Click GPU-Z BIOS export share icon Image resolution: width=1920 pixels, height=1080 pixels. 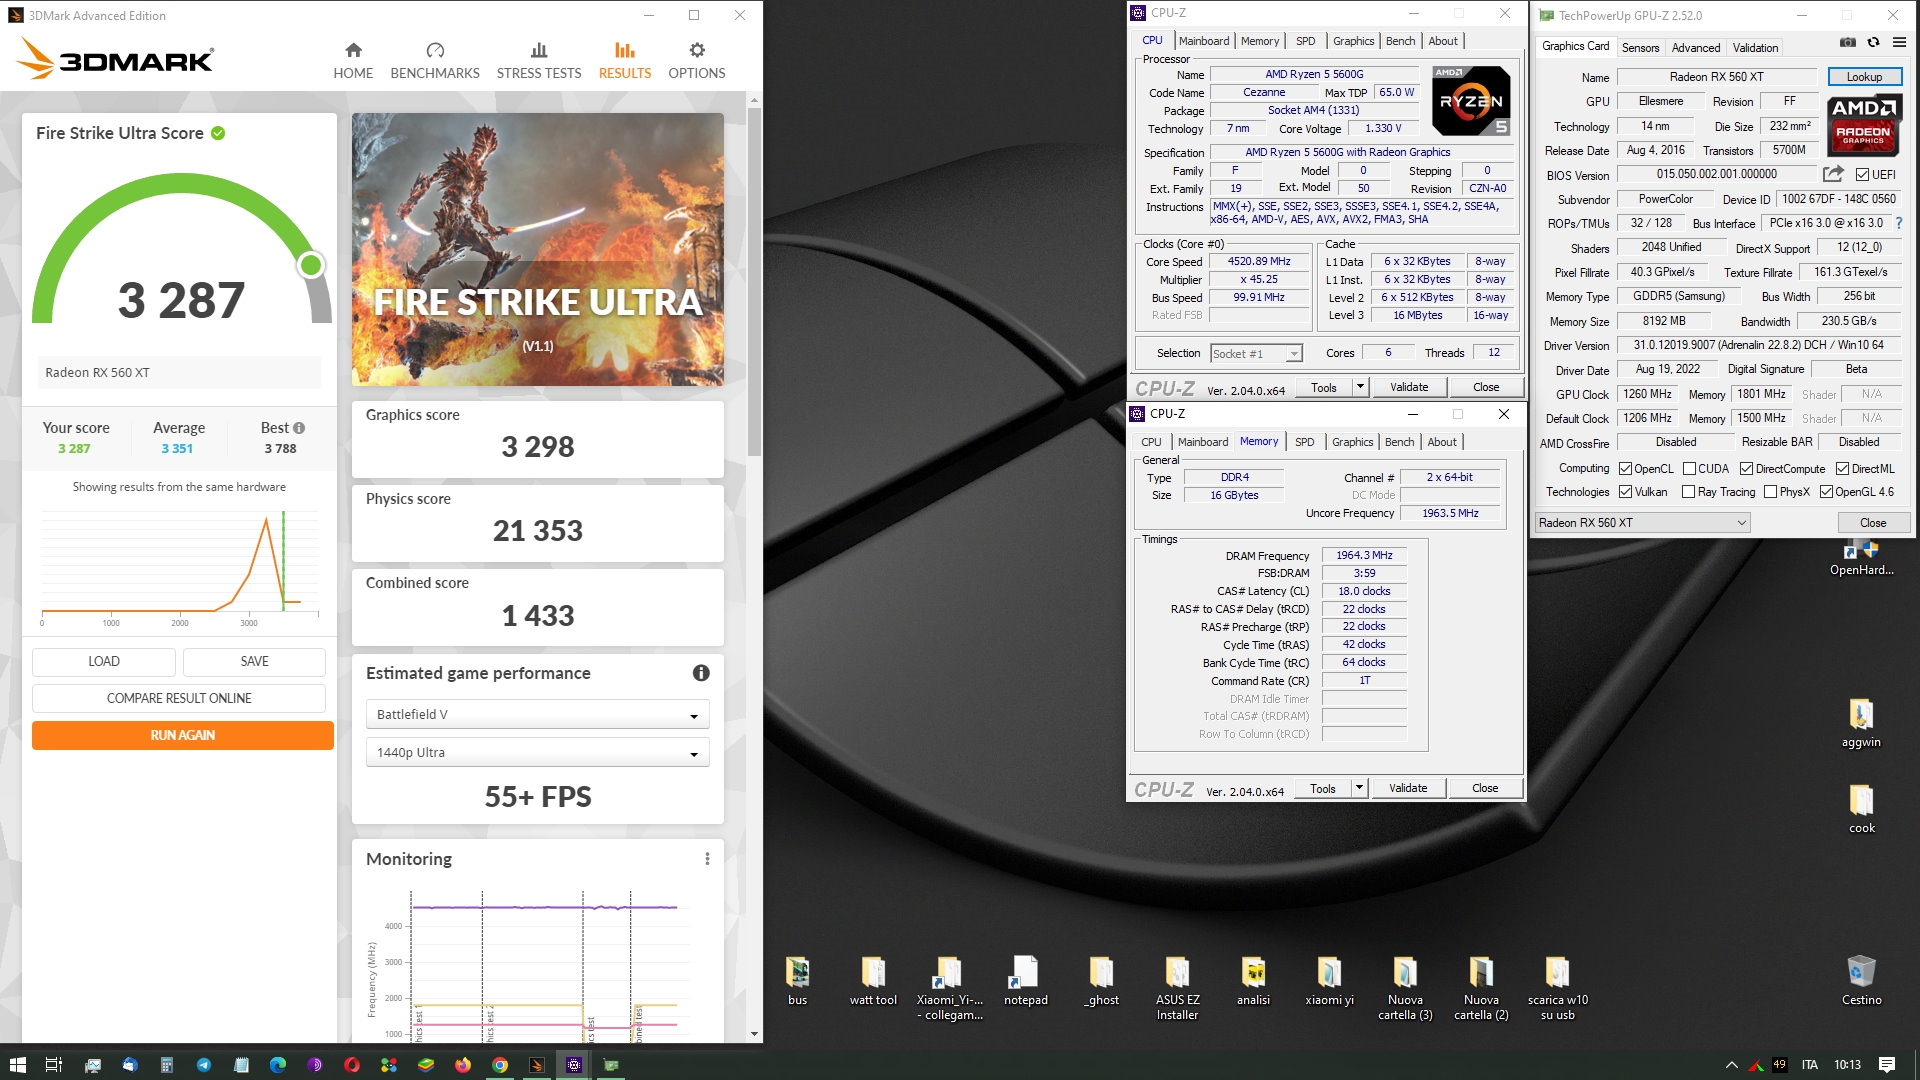(x=1833, y=174)
